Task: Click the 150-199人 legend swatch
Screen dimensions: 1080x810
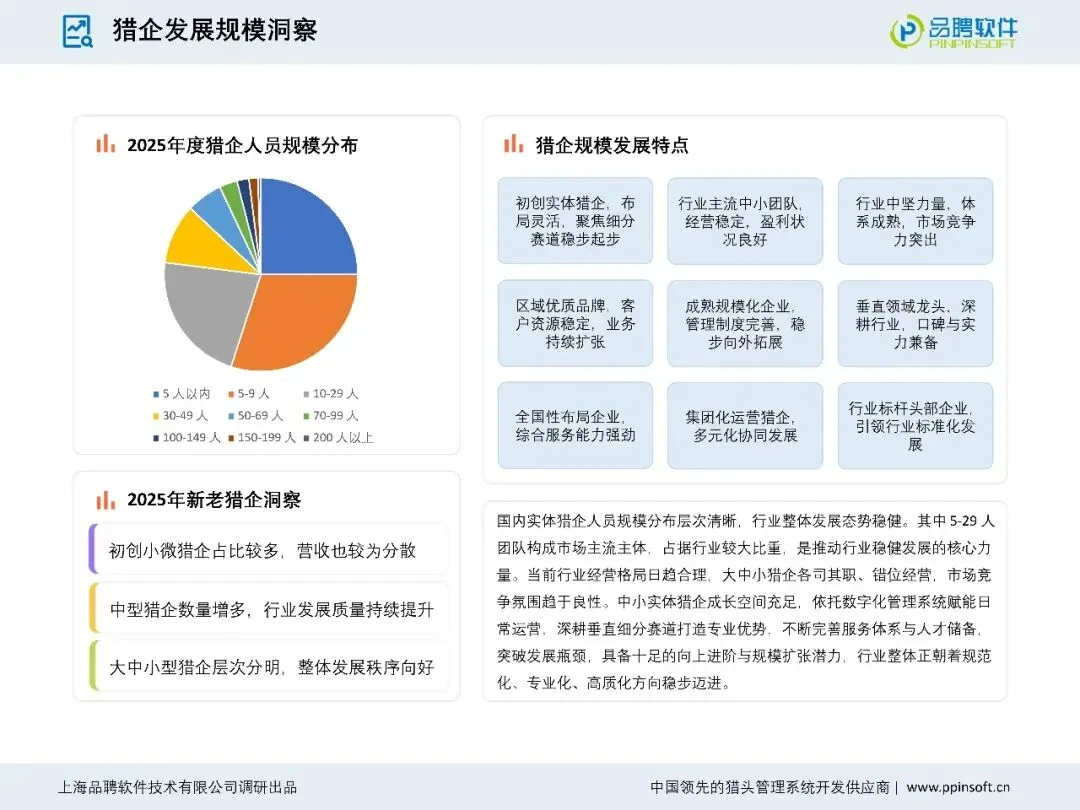Action: tap(231, 438)
